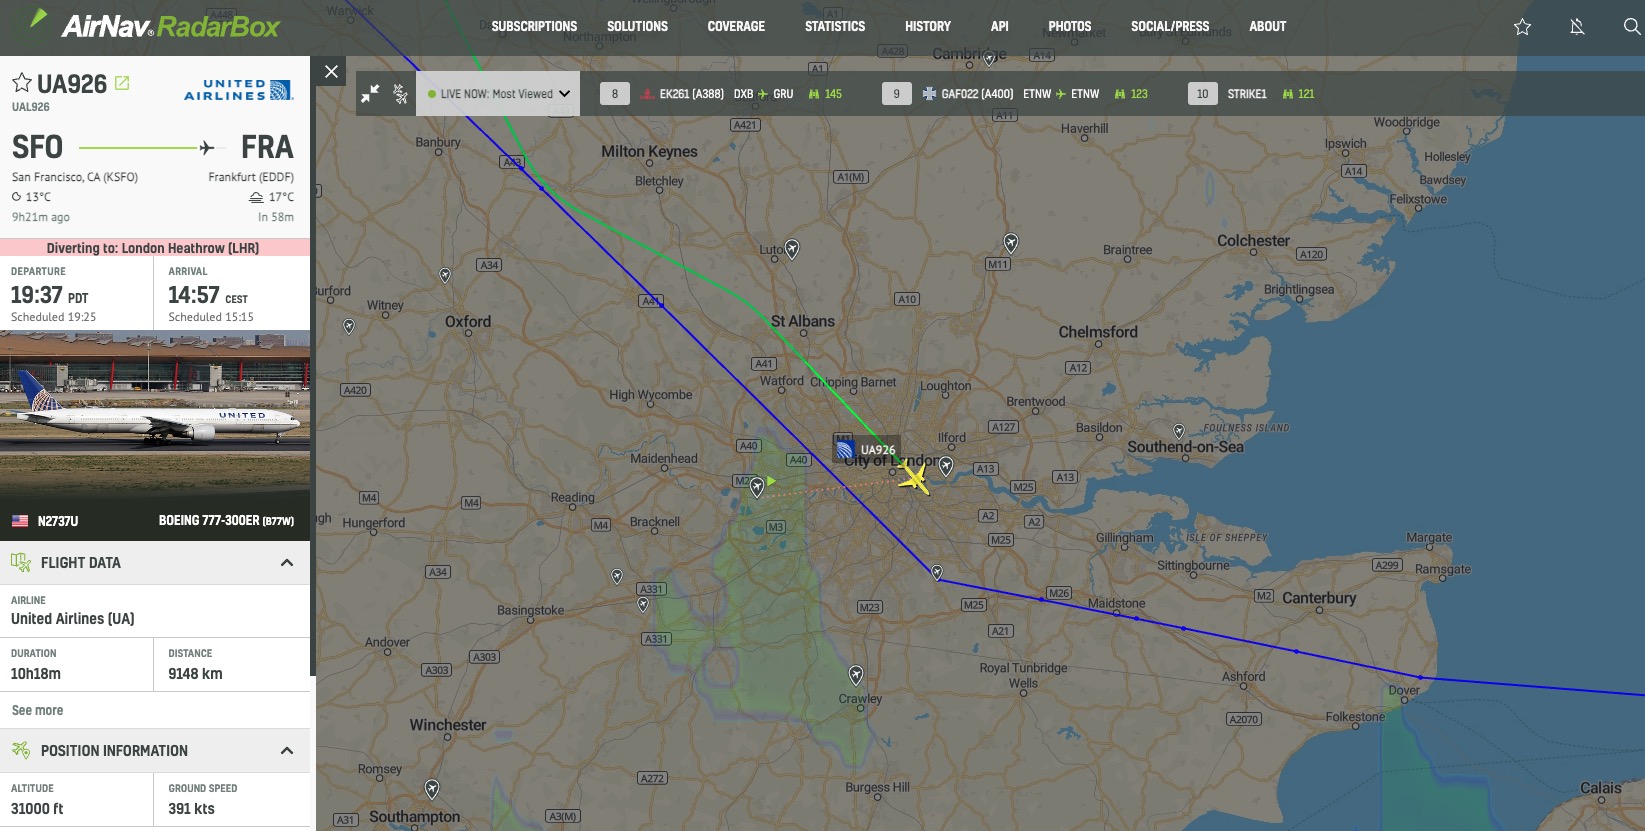Favorite flight UA926 with star icon

coord(21,83)
